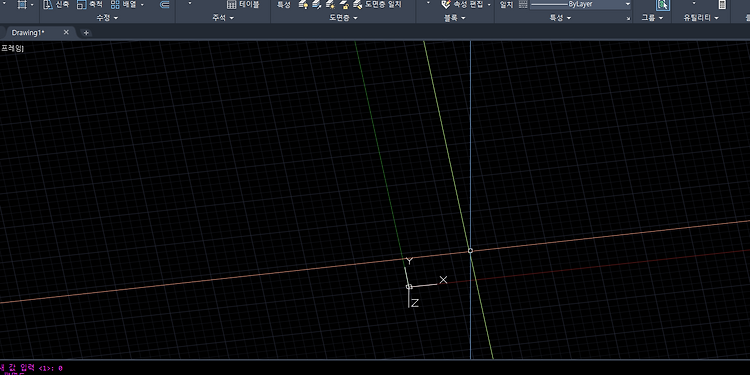Open a new drawing tab with plus

pyautogui.click(x=86, y=33)
